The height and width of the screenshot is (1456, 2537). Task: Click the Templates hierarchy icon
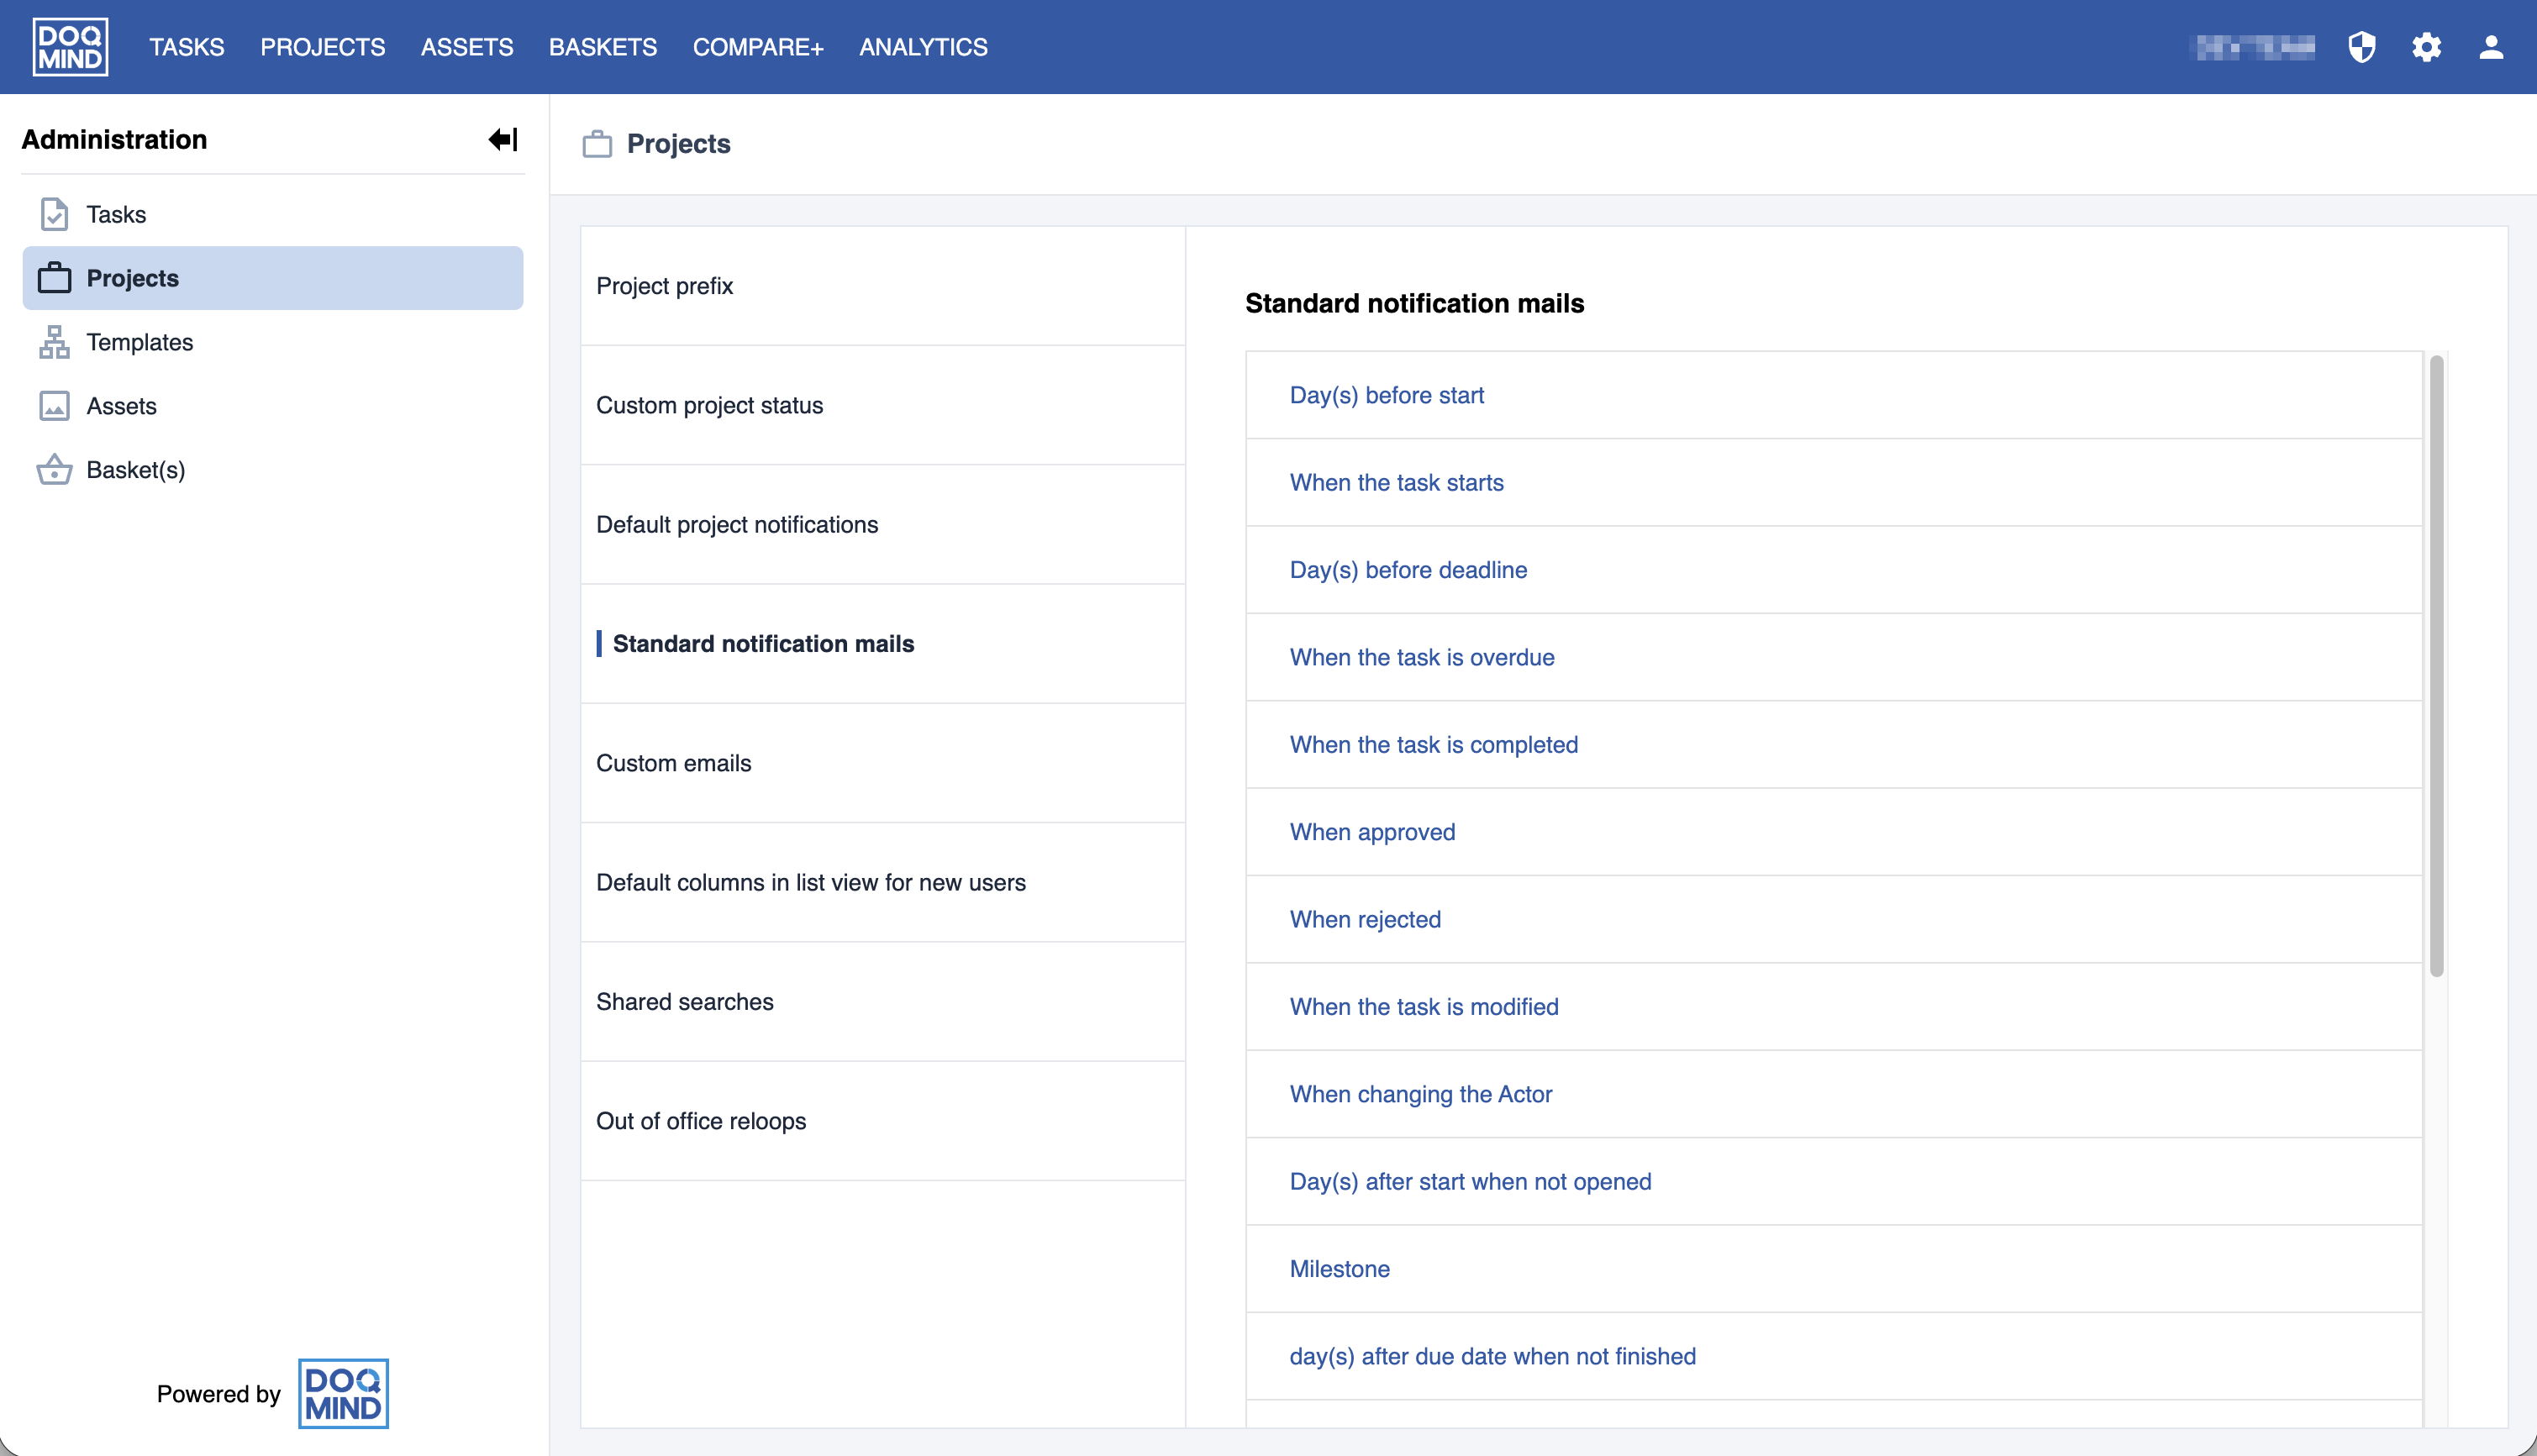pos(54,342)
